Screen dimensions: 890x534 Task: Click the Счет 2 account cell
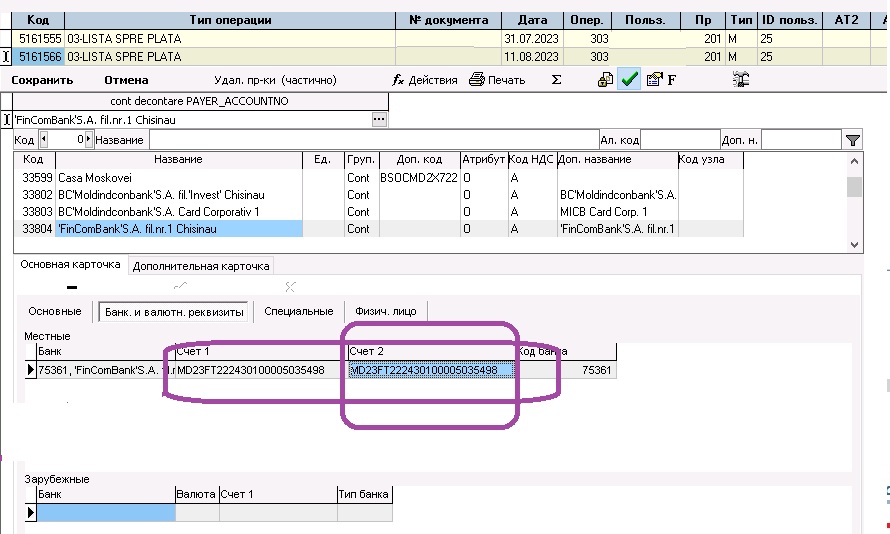pos(431,370)
